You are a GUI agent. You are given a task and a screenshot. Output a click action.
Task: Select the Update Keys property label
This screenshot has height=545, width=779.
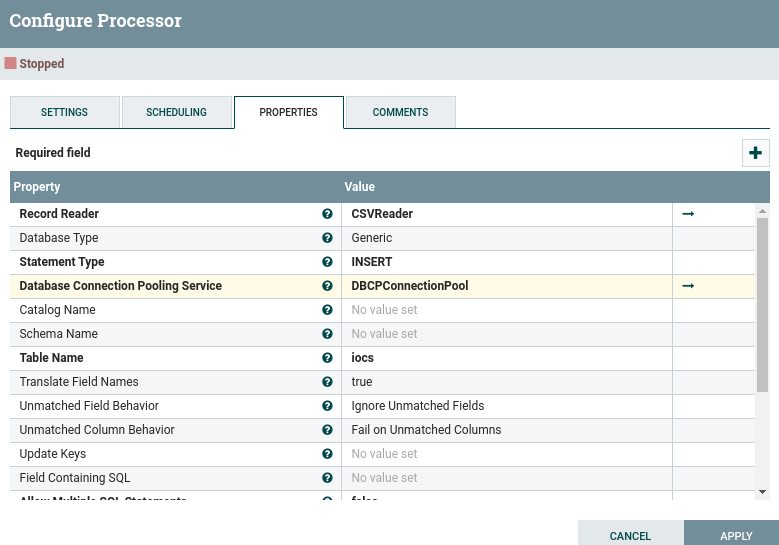53,454
